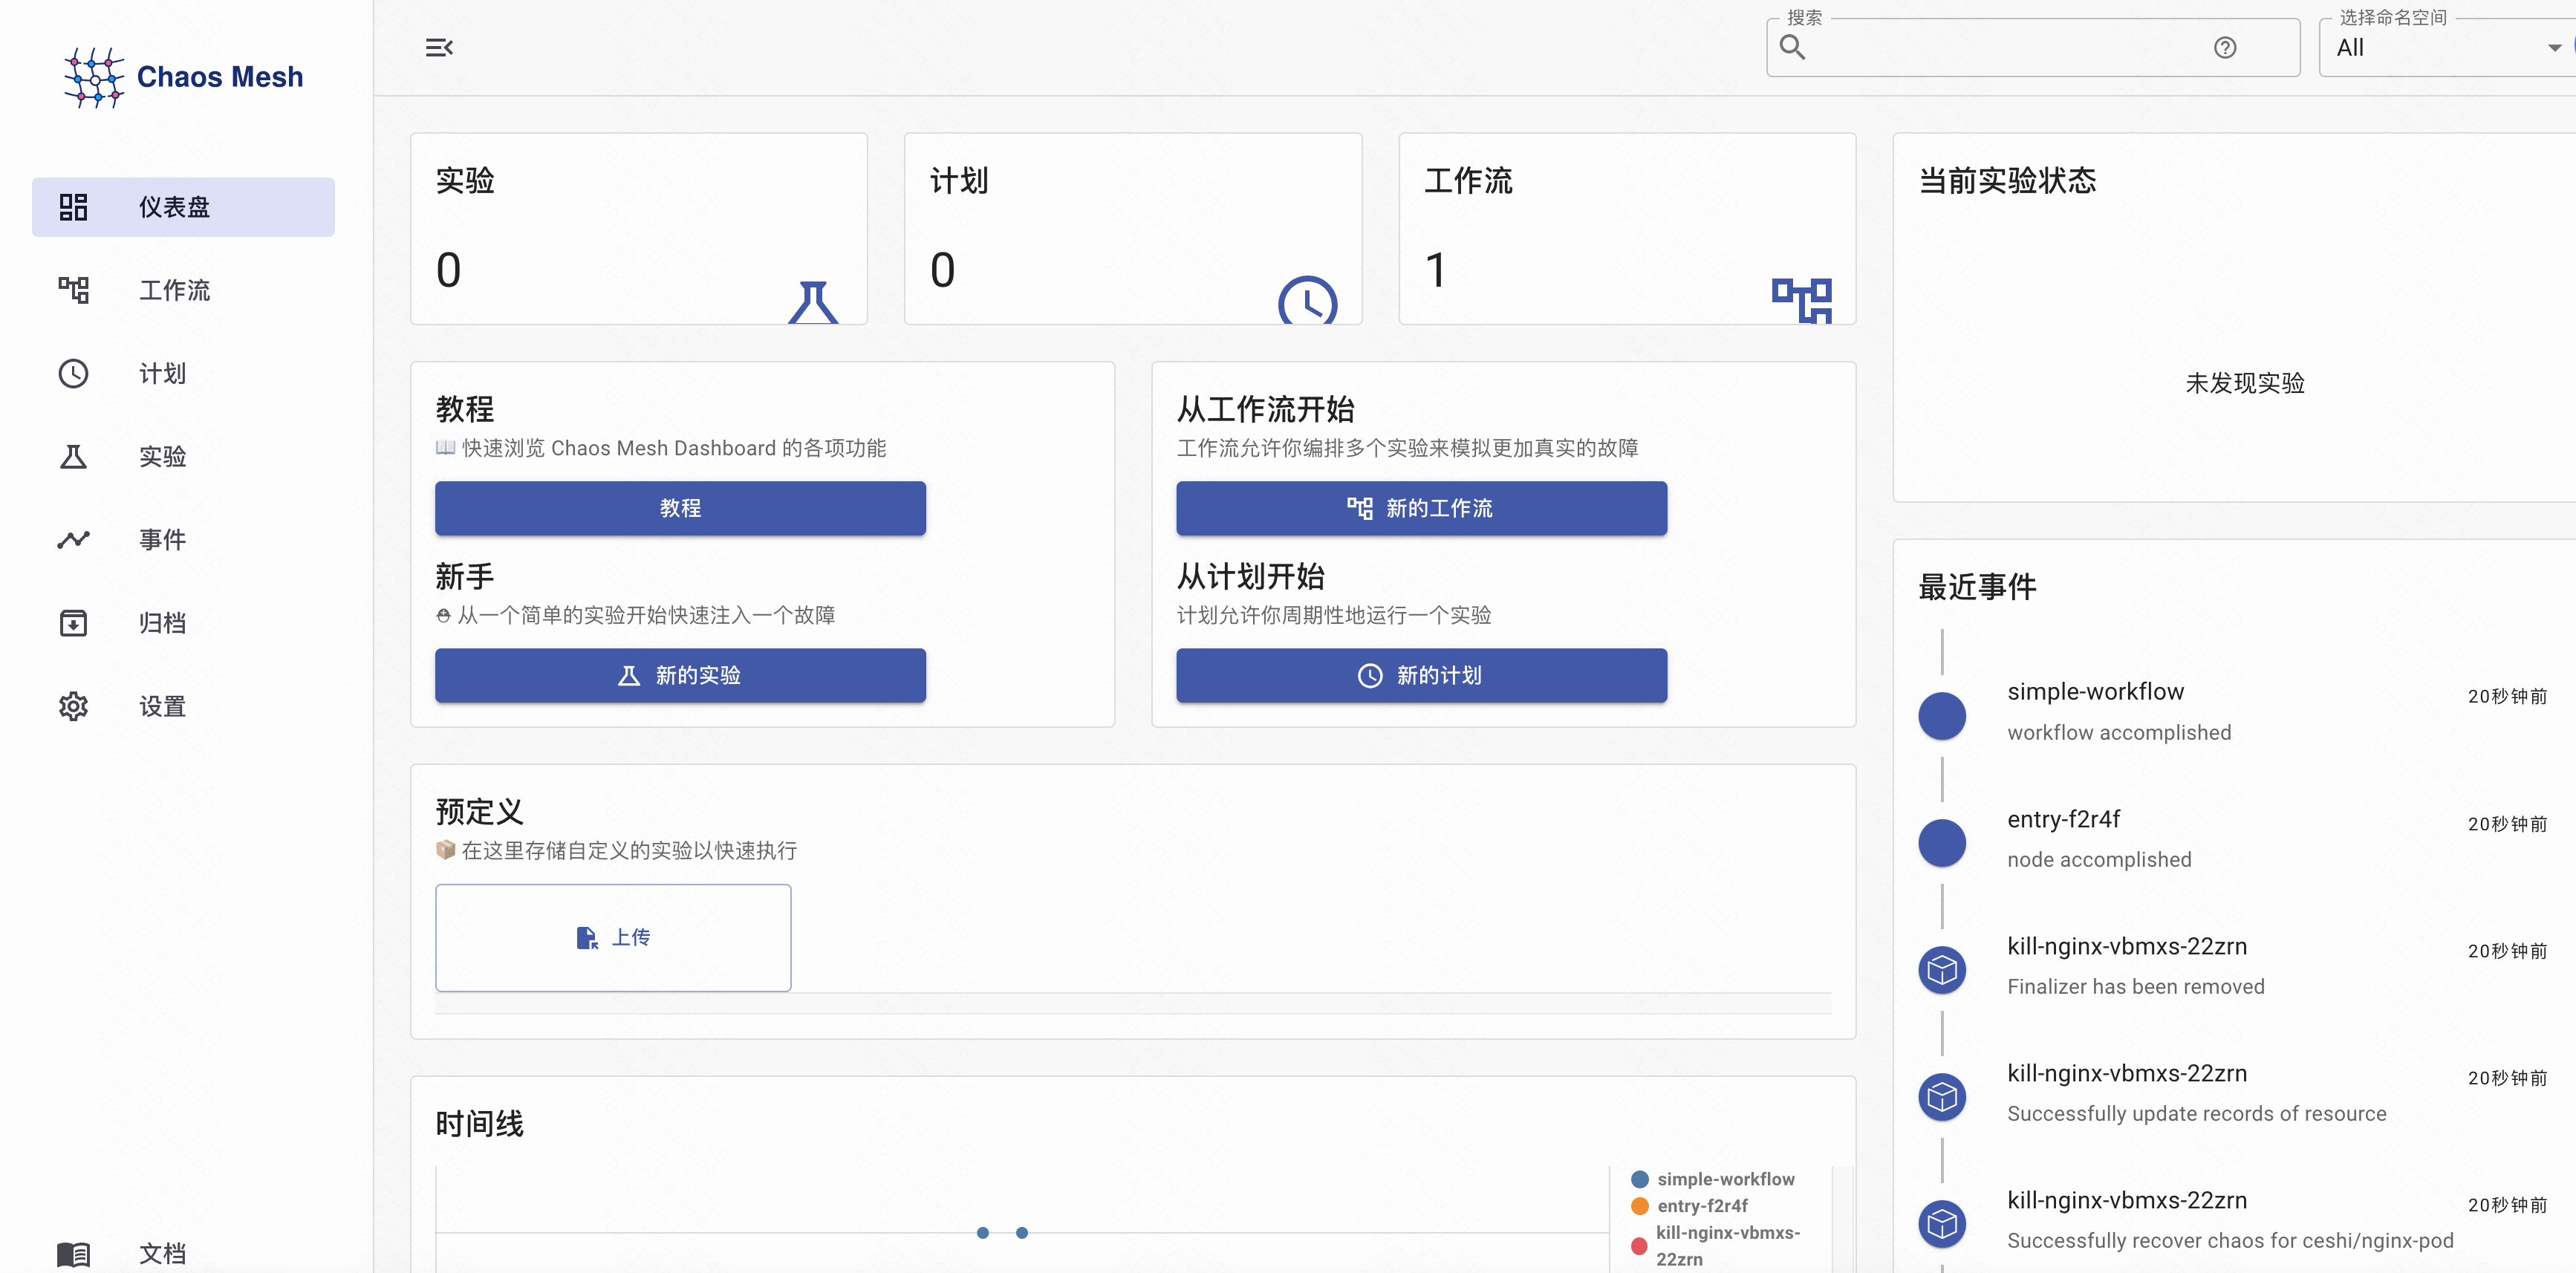Click the 教程 tutorial button
The height and width of the screenshot is (1273, 2576).
[680, 508]
